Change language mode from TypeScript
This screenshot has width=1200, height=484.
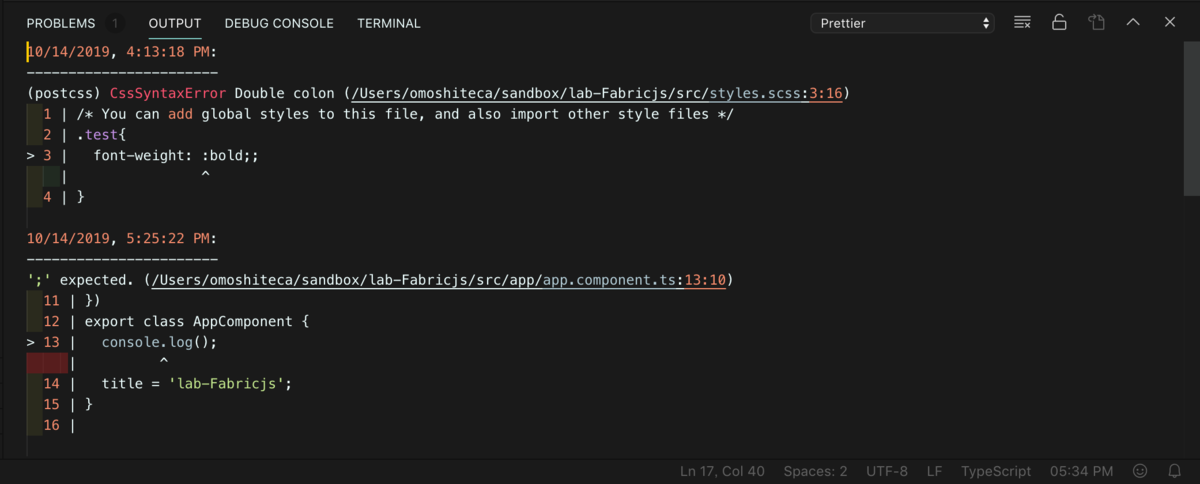[996, 471]
